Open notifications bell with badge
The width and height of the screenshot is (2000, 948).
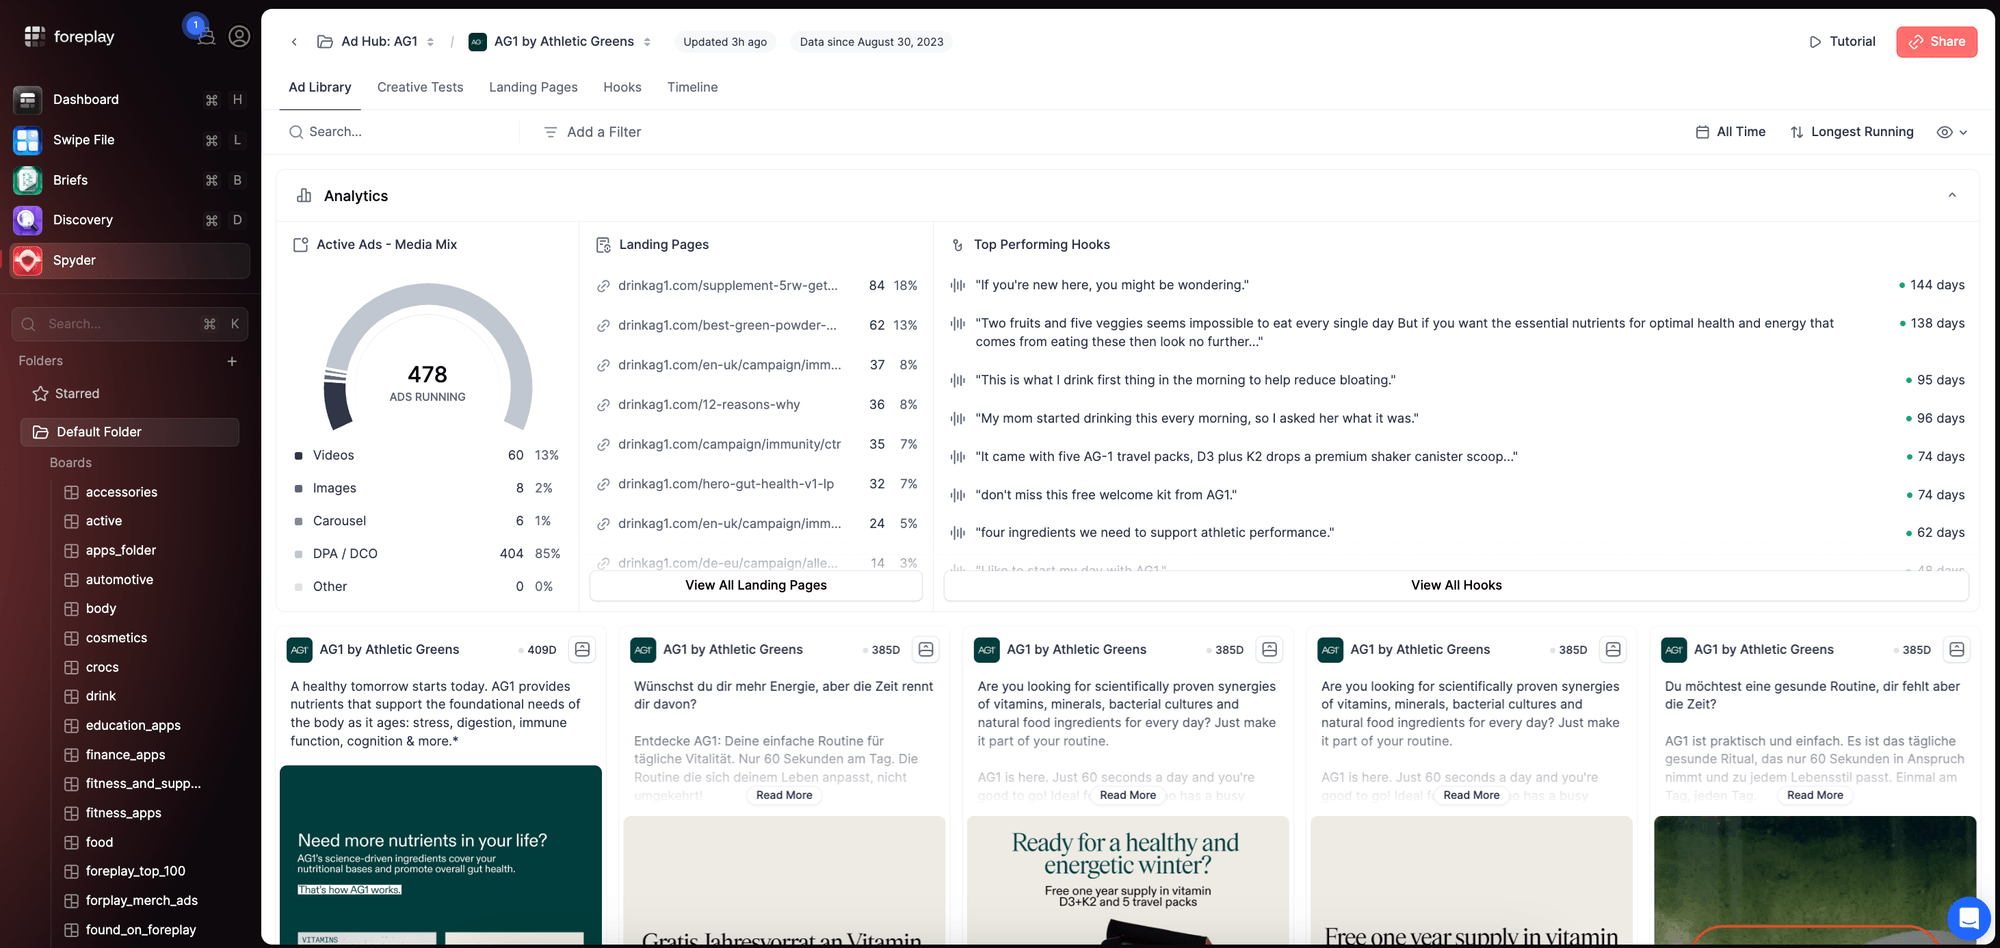tap(205, 36)
